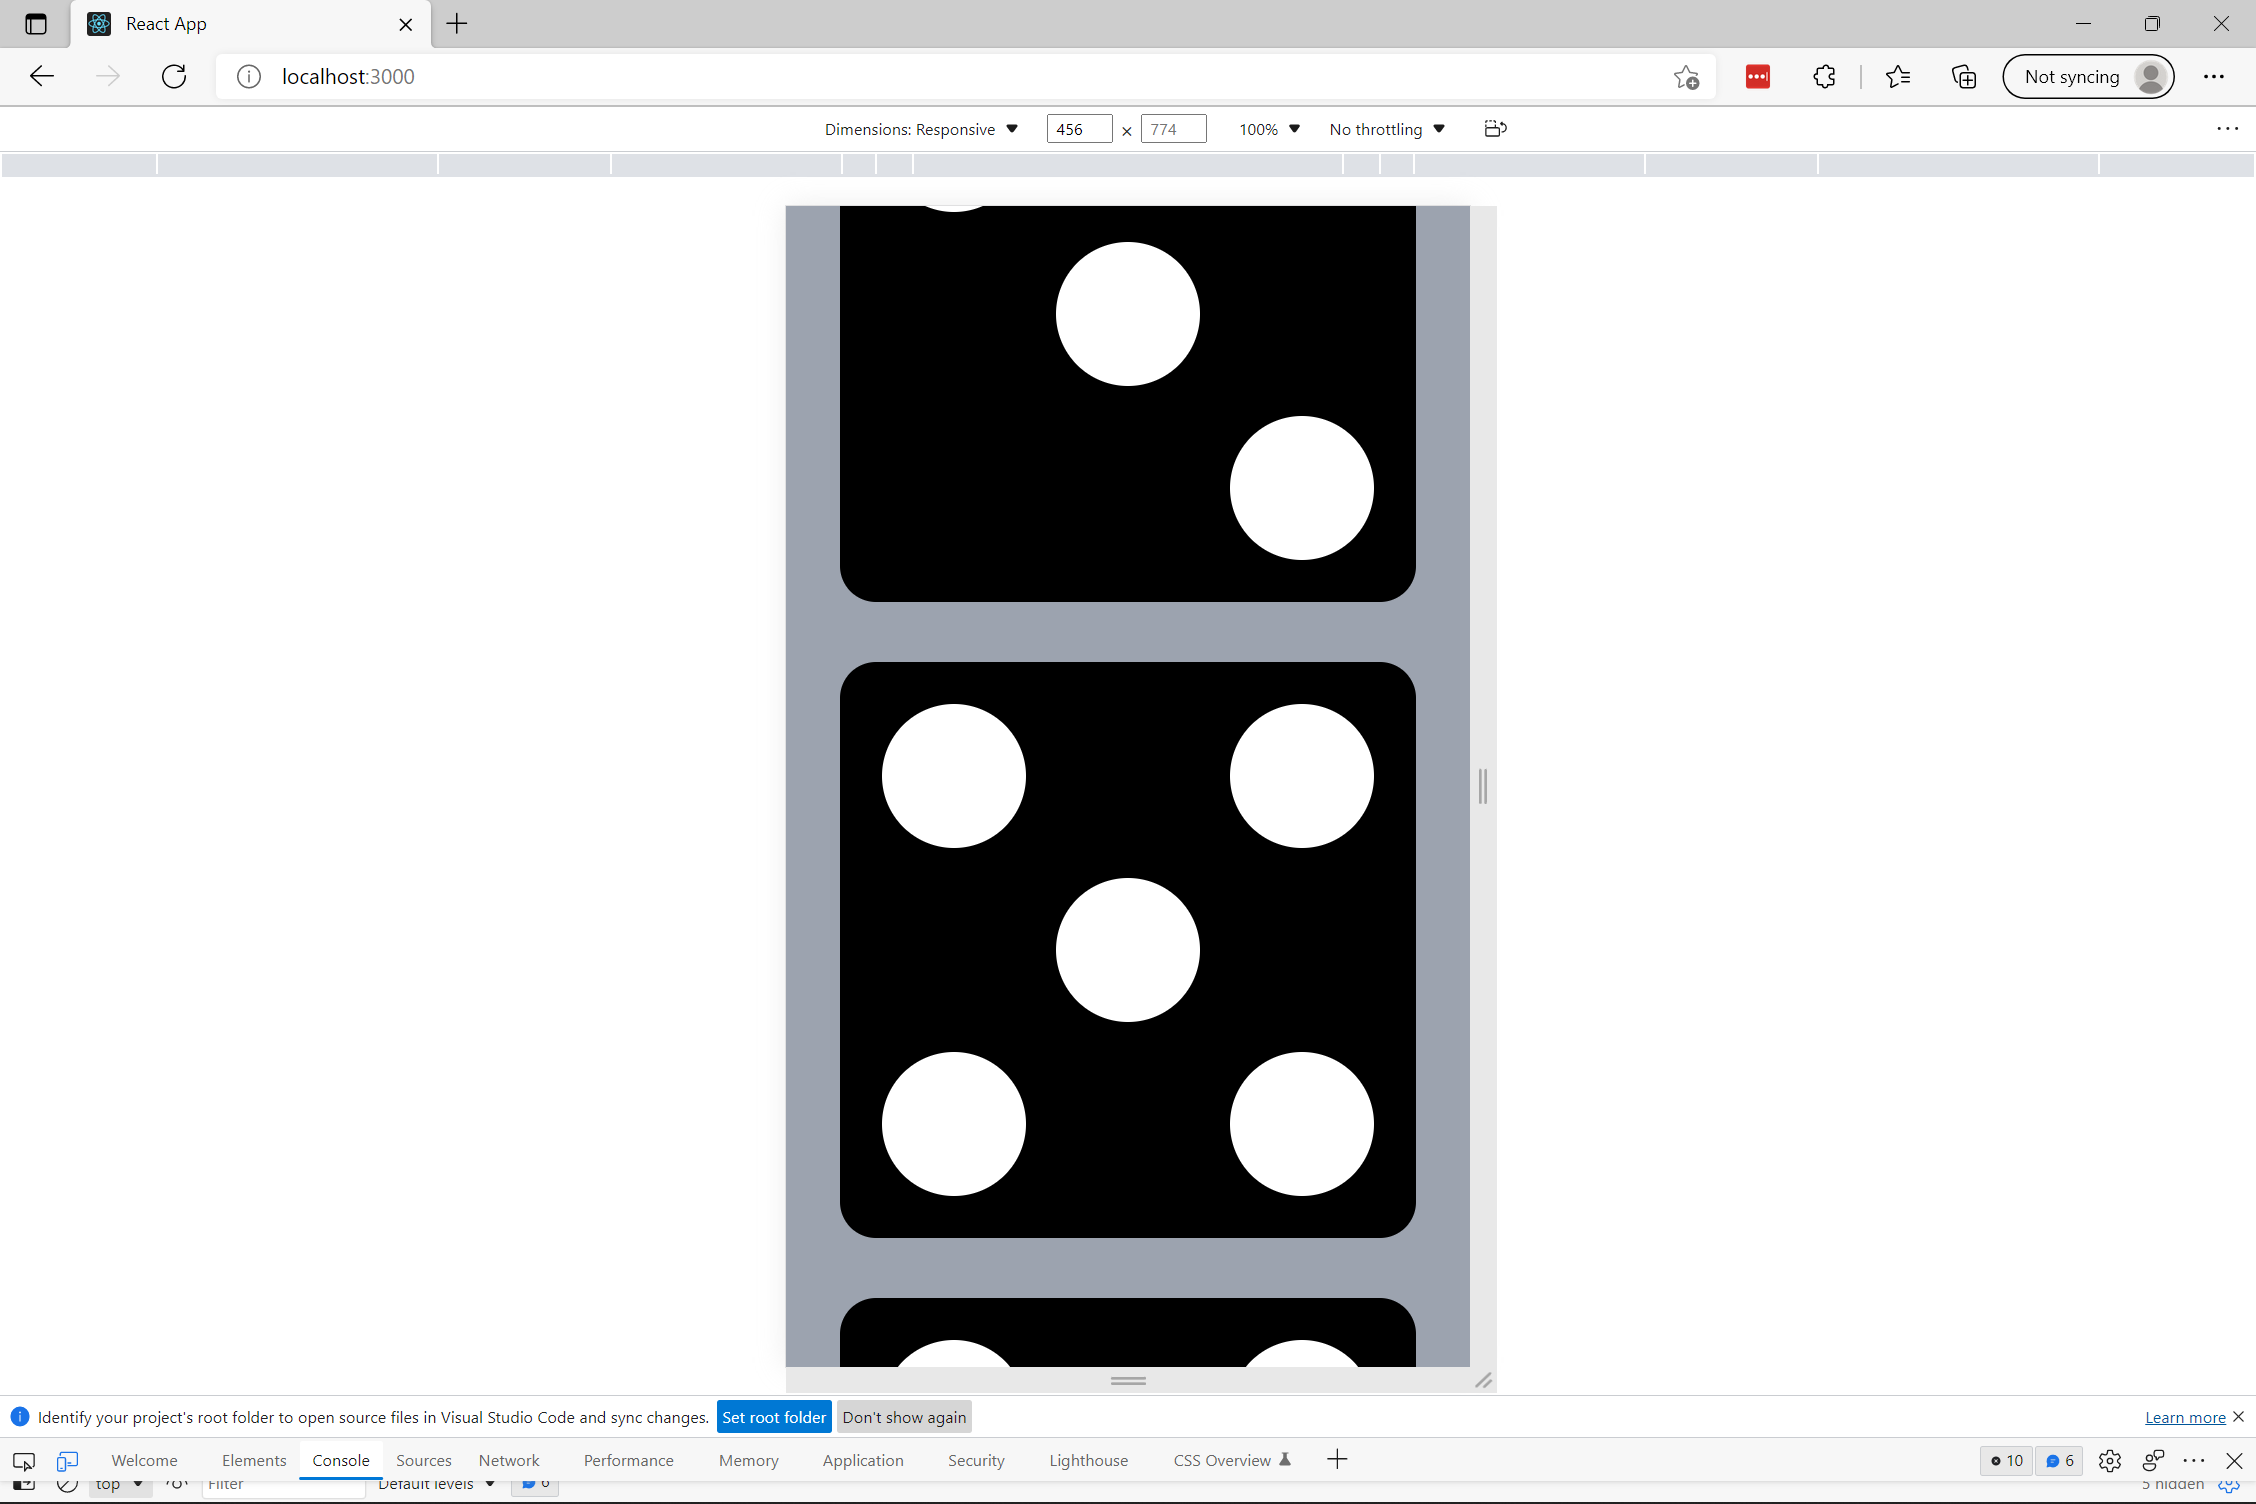2256x1504 pixels.
Task: Click the viewport width field 456
Action: (x=1079, y=129)
